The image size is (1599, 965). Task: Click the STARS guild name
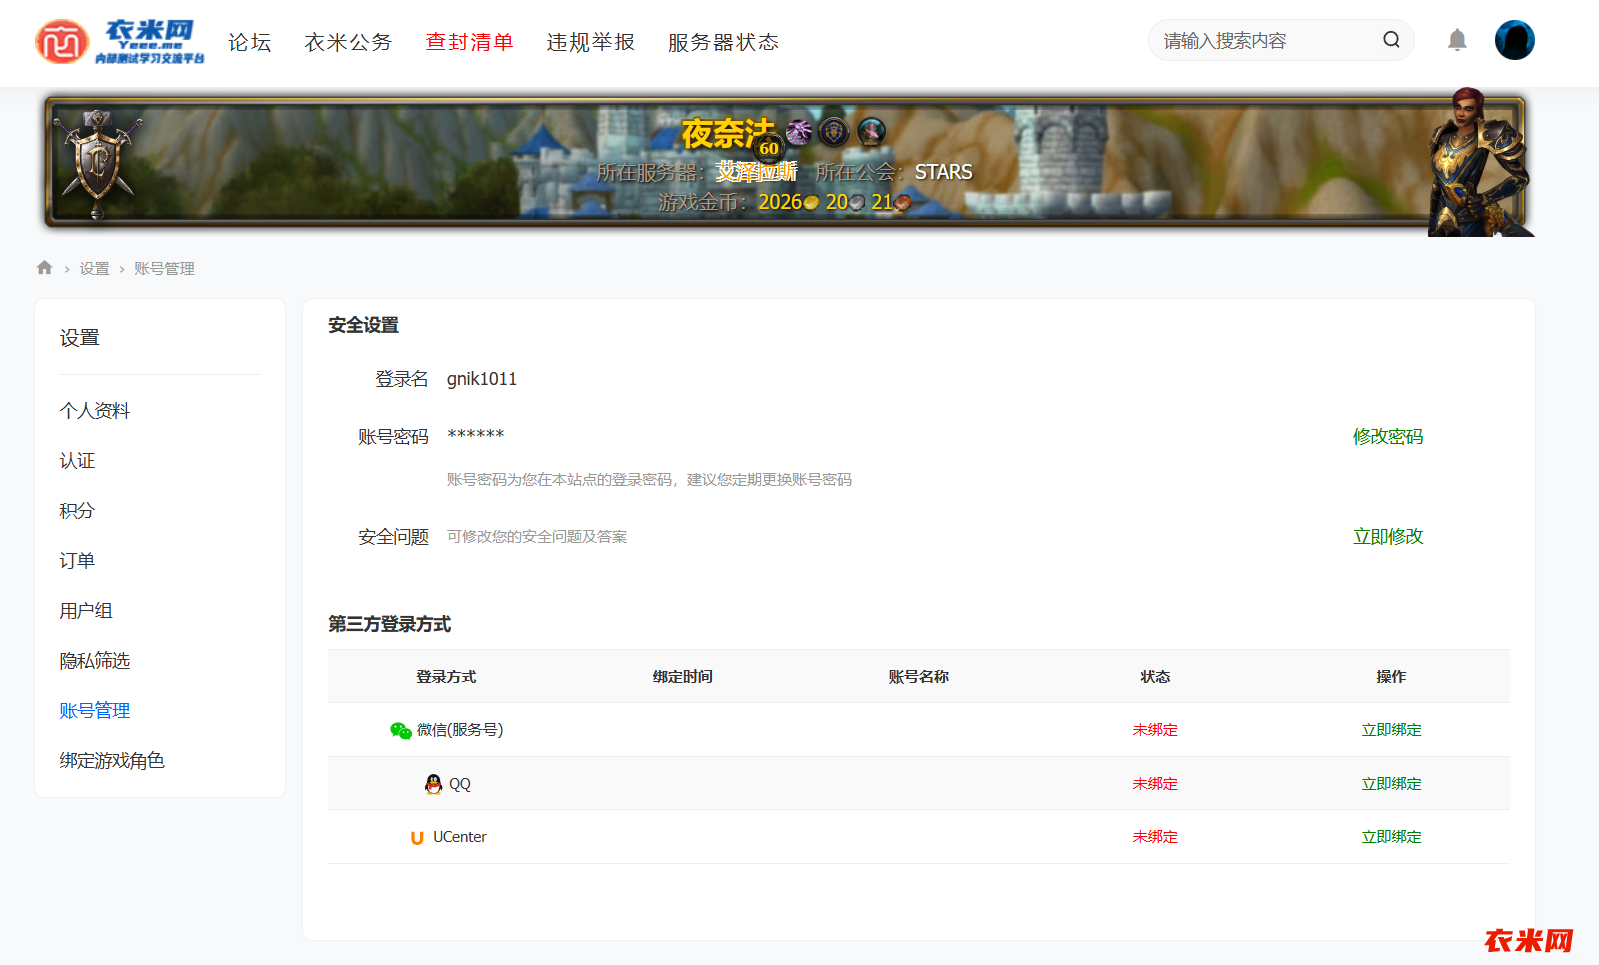[x=943, y=172]
